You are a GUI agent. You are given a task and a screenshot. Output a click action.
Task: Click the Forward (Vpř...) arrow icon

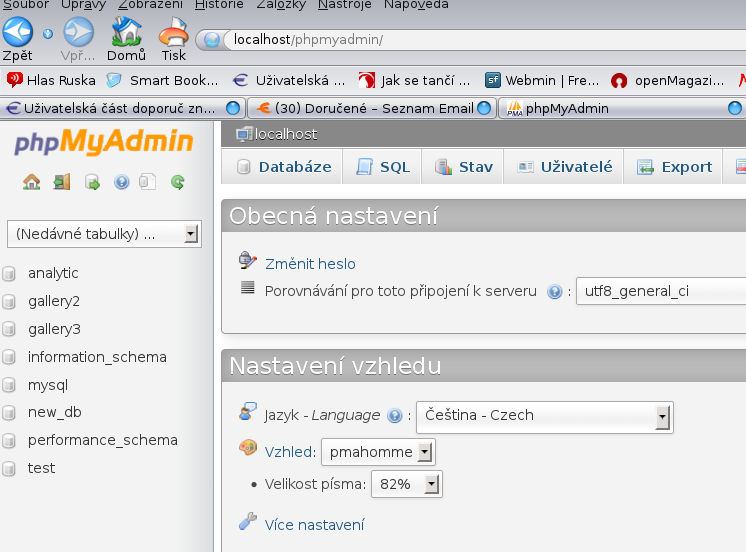click(x=79, y=32)
